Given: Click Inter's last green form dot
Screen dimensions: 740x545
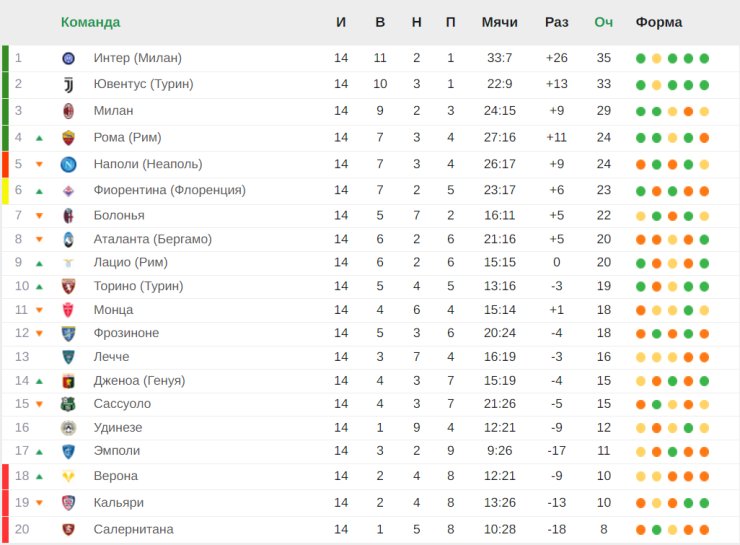Looking at the screenshot, I should (704, 59).
